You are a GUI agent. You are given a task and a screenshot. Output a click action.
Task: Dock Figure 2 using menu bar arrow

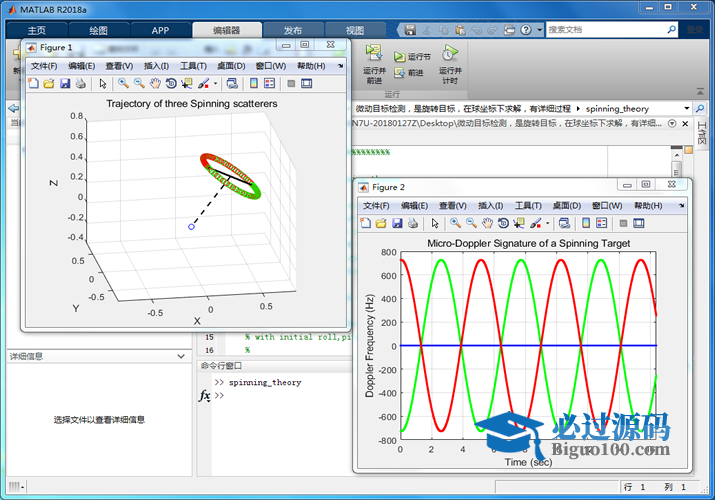coord(682,206)
